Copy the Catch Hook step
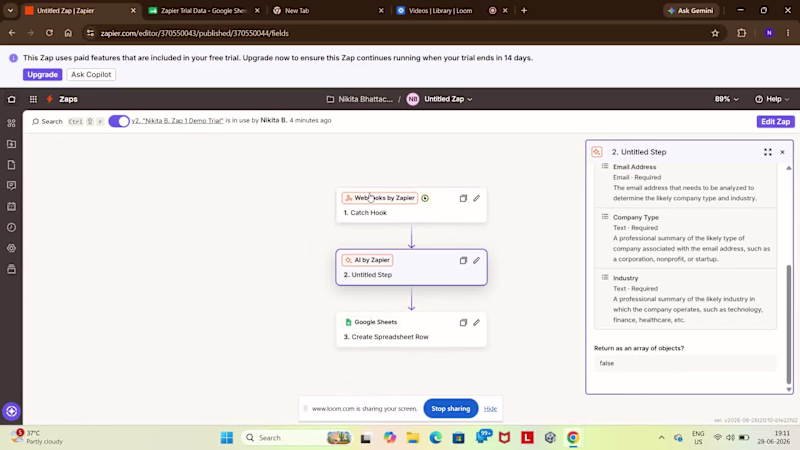The width and height of the screenshot is (800, 450). (463, 198)
